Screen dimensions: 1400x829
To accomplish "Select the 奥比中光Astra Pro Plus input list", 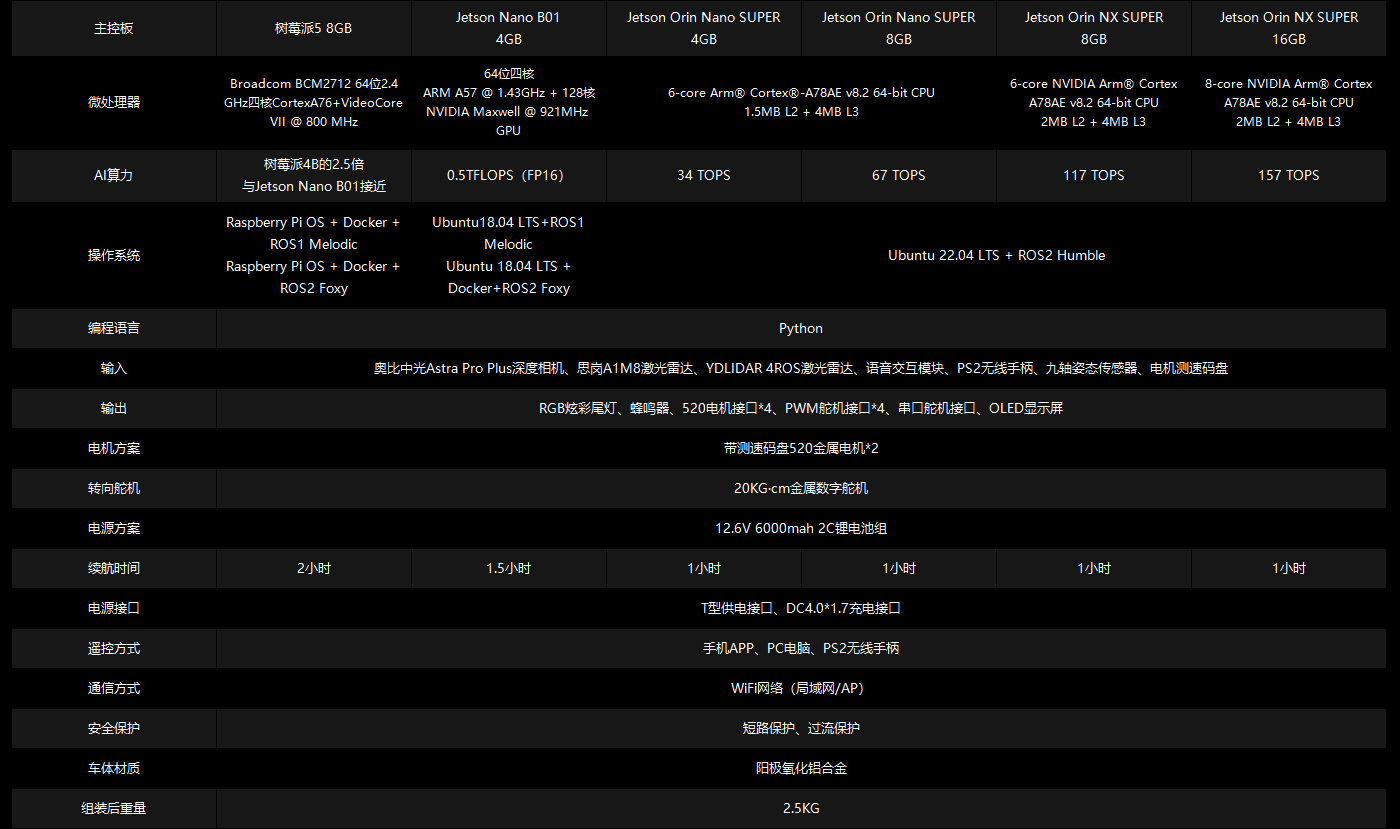I will [801, 368].
